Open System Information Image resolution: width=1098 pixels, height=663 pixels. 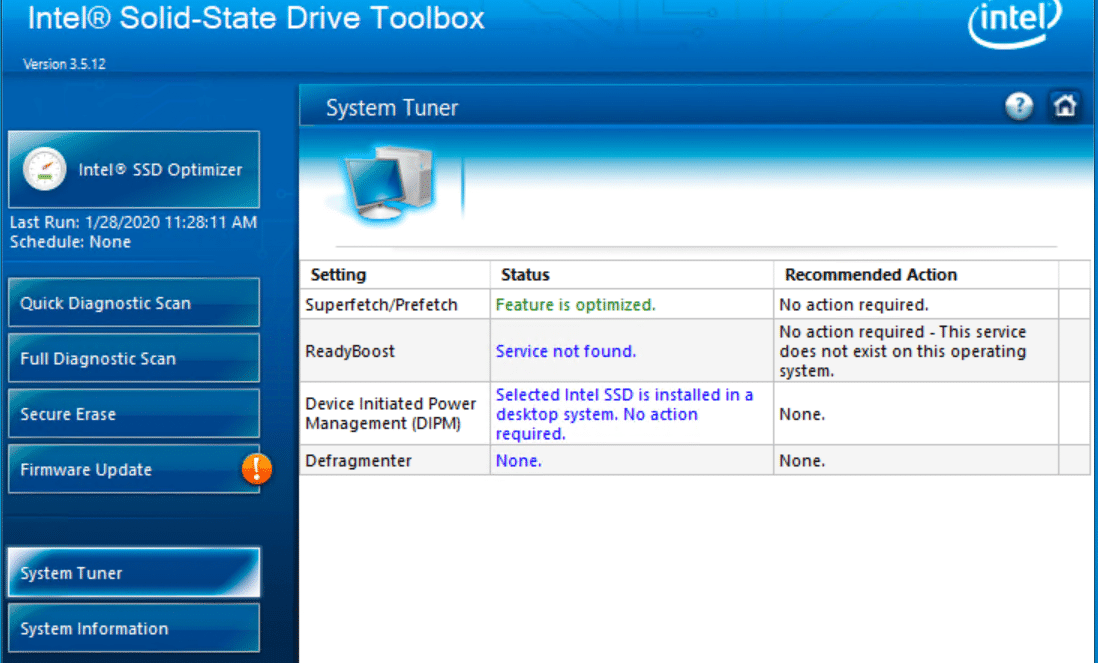(134, 628)
